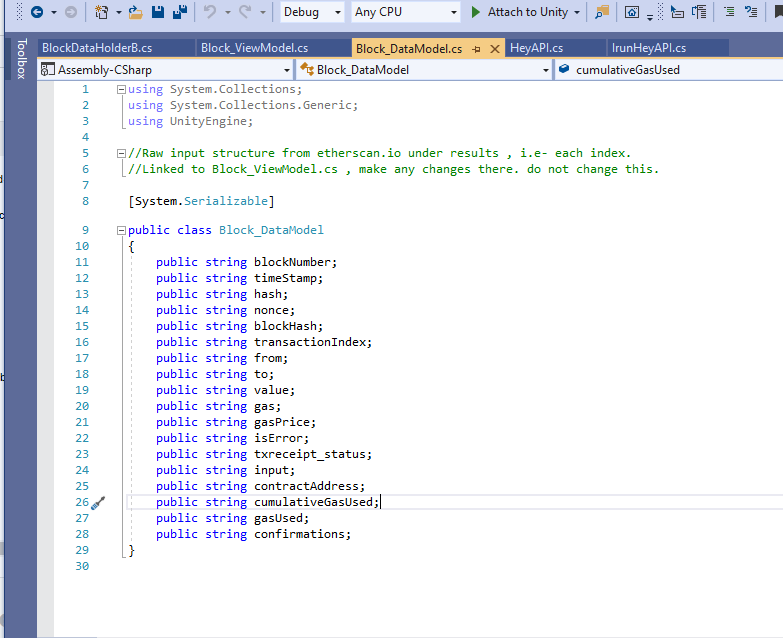Screen dimensions: 783x638
Task: Switch to the Block_ViewModel.cs tab
Action: click(x=254, y=48)
